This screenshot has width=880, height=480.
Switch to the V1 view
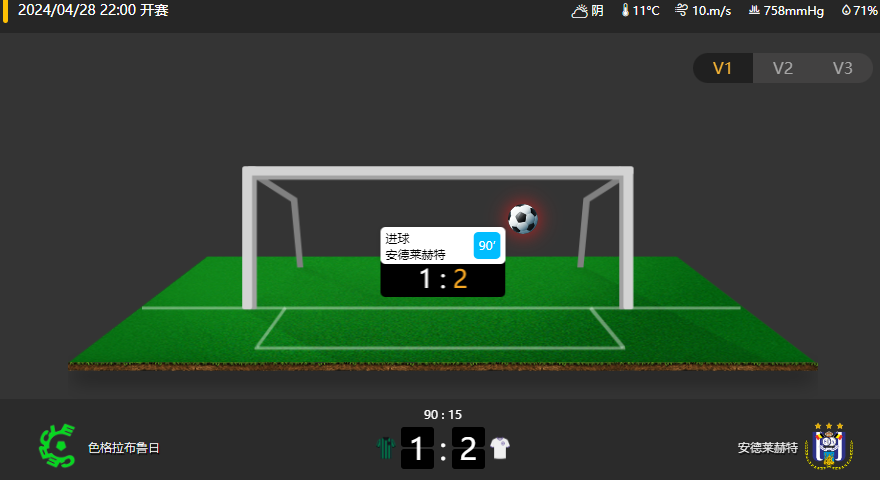(x=722, y=68)
